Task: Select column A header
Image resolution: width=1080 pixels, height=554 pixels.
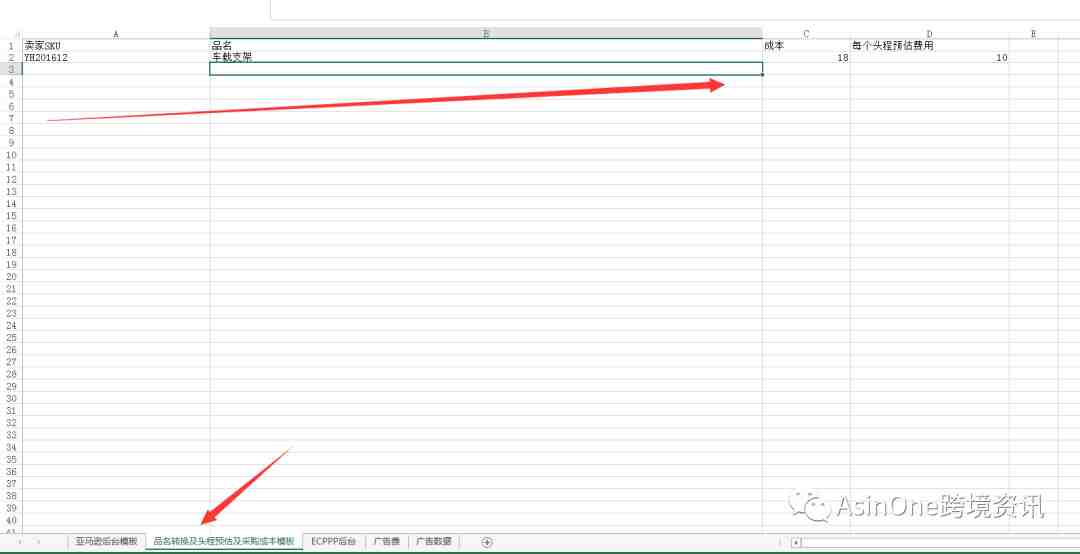Action: coord(116,34)
